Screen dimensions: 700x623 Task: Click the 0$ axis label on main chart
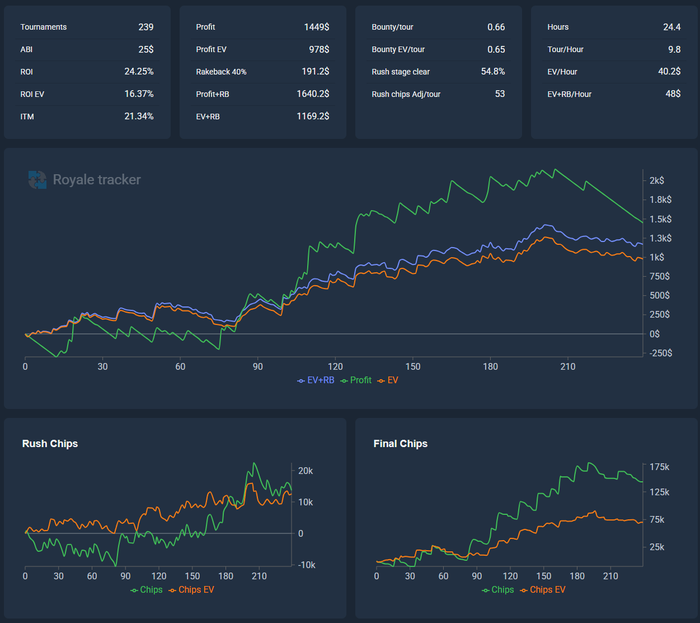(654, 334)
